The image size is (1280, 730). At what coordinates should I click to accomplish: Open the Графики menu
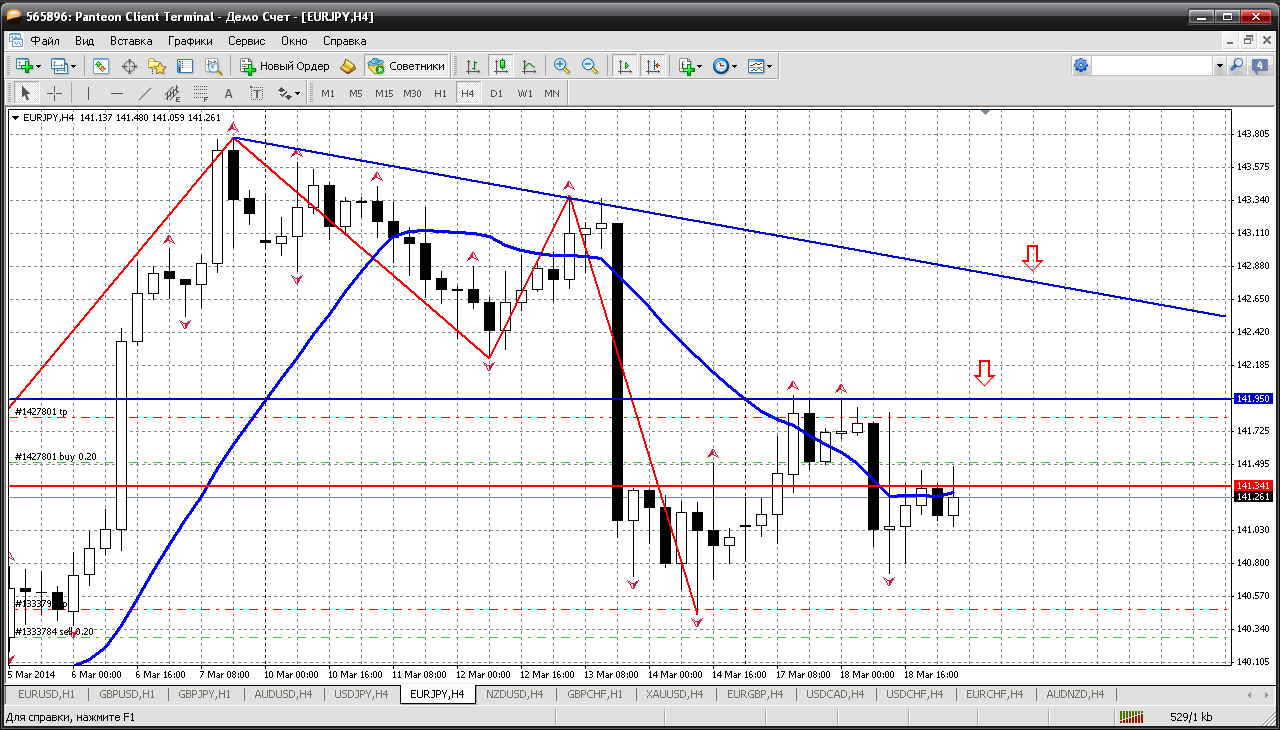click(190, 41)
